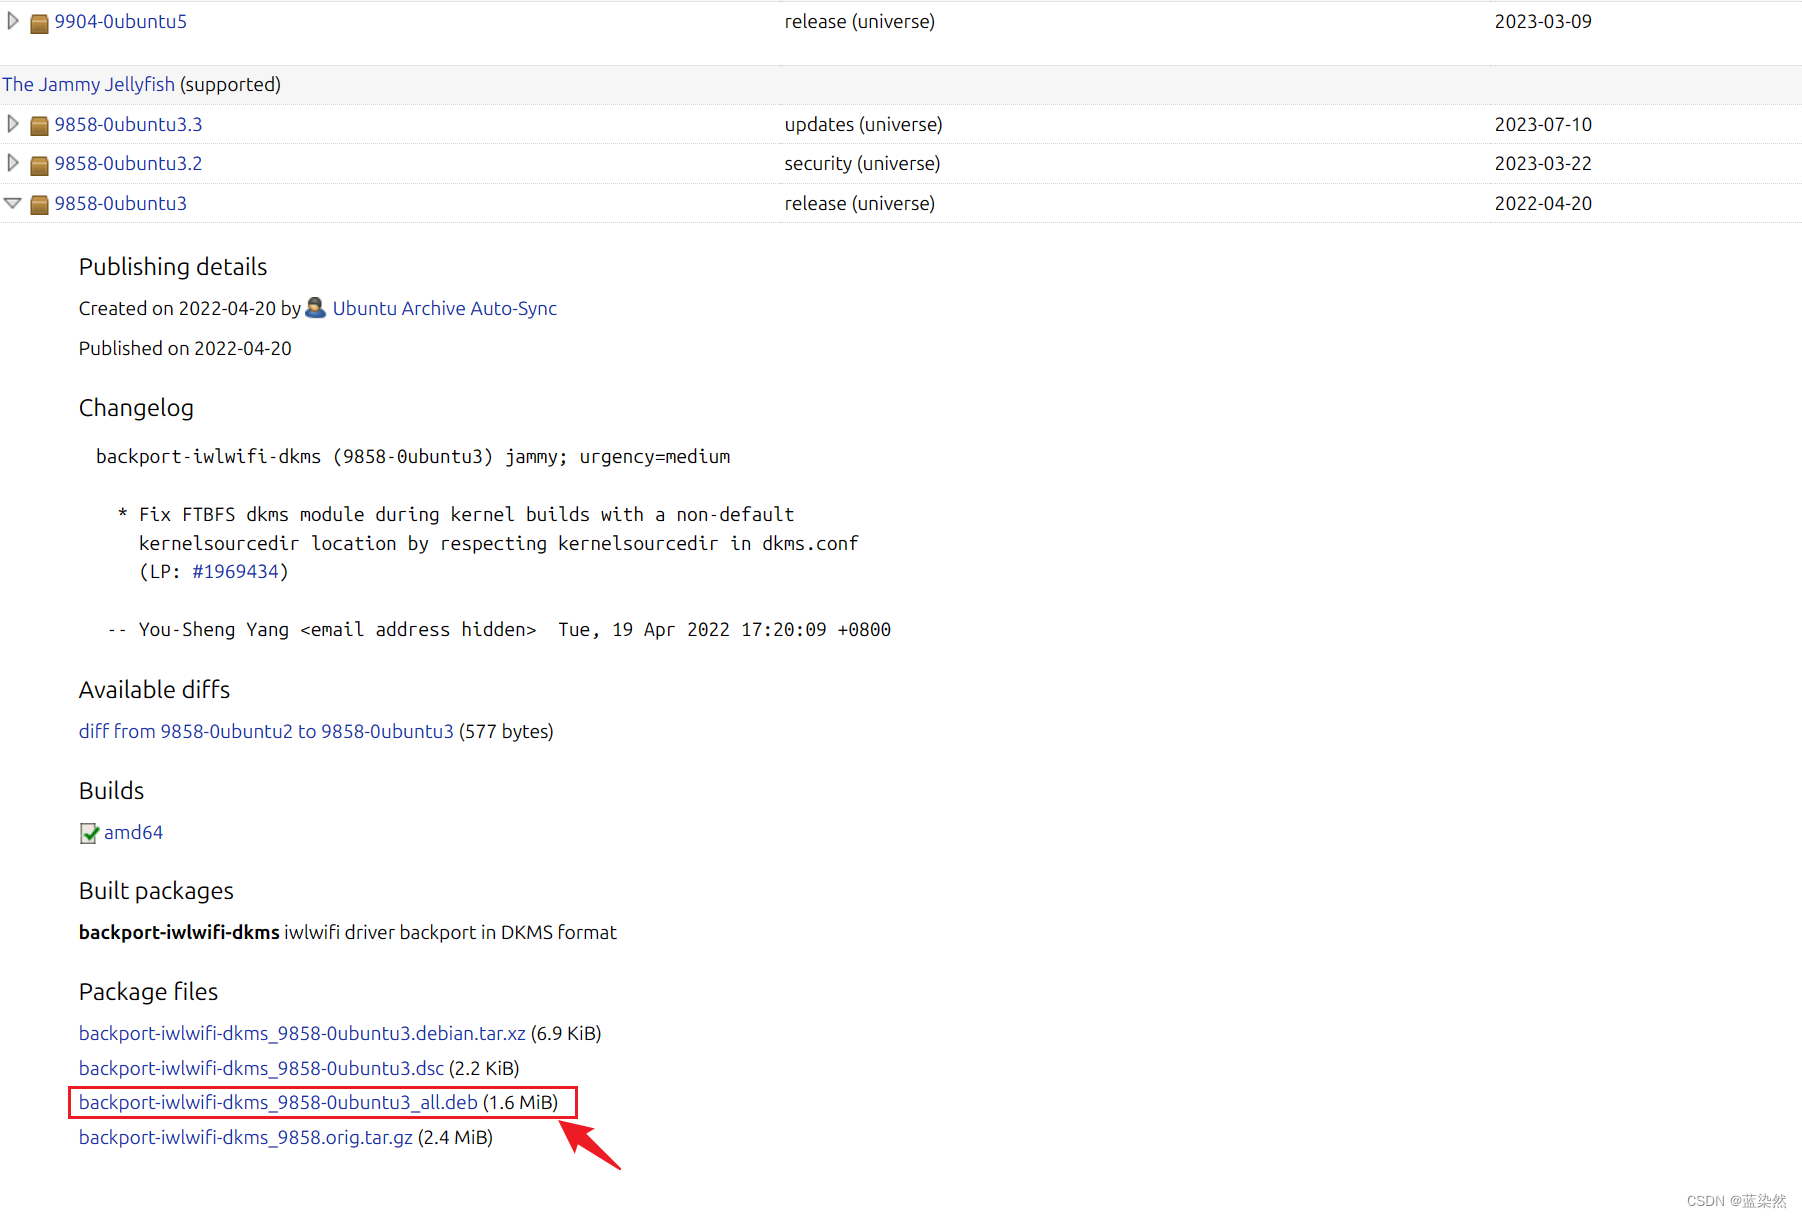Click the 'Builds' heading
1802x1218 pixels.
pos(111,791)
